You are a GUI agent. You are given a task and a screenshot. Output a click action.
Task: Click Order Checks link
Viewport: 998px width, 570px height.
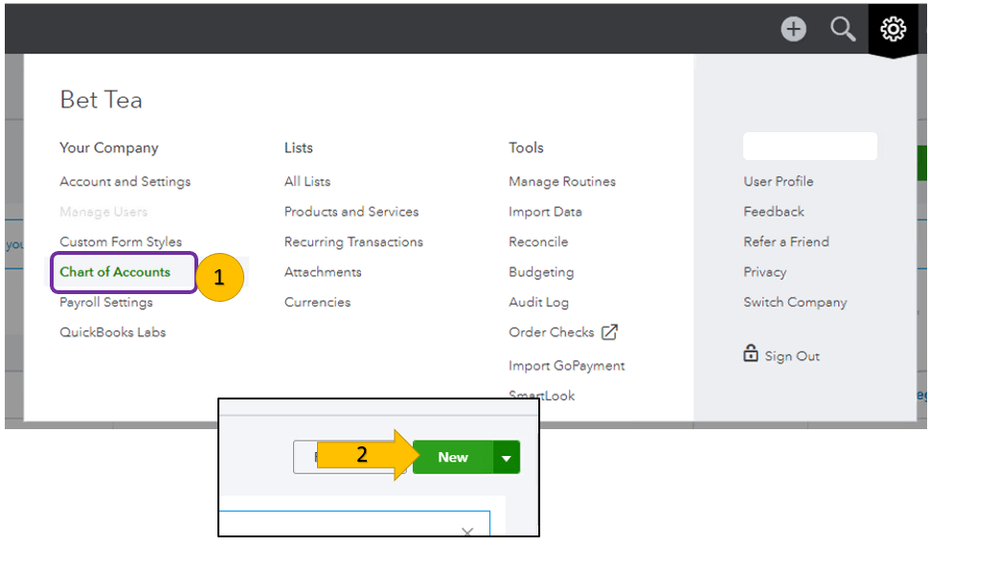551,332
